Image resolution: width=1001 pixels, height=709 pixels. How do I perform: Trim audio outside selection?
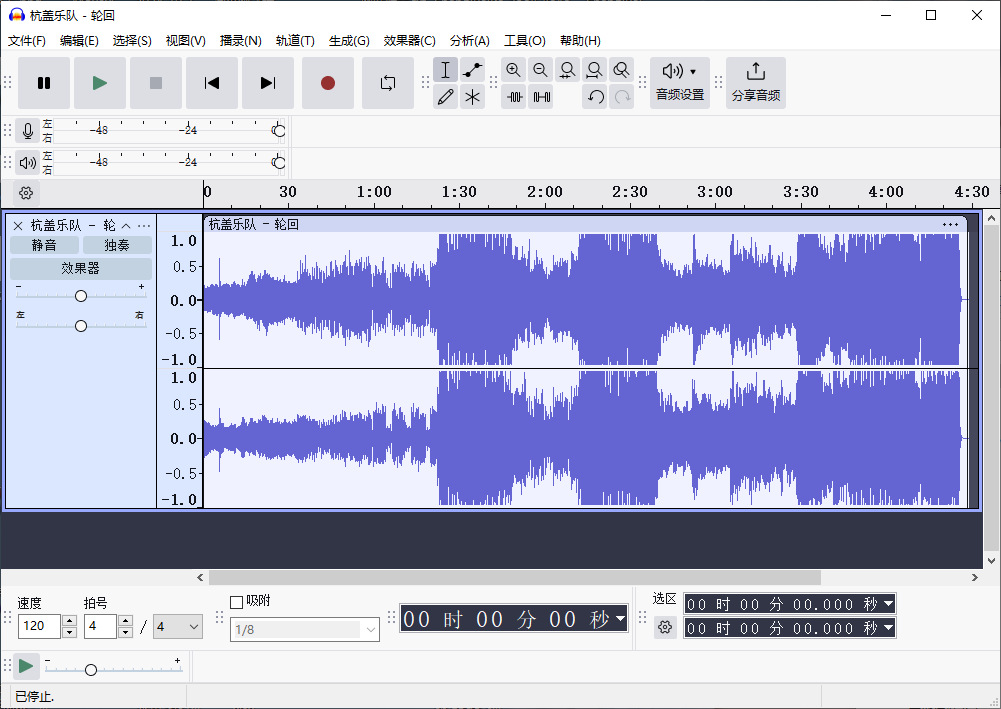click(x=514, y=97)
